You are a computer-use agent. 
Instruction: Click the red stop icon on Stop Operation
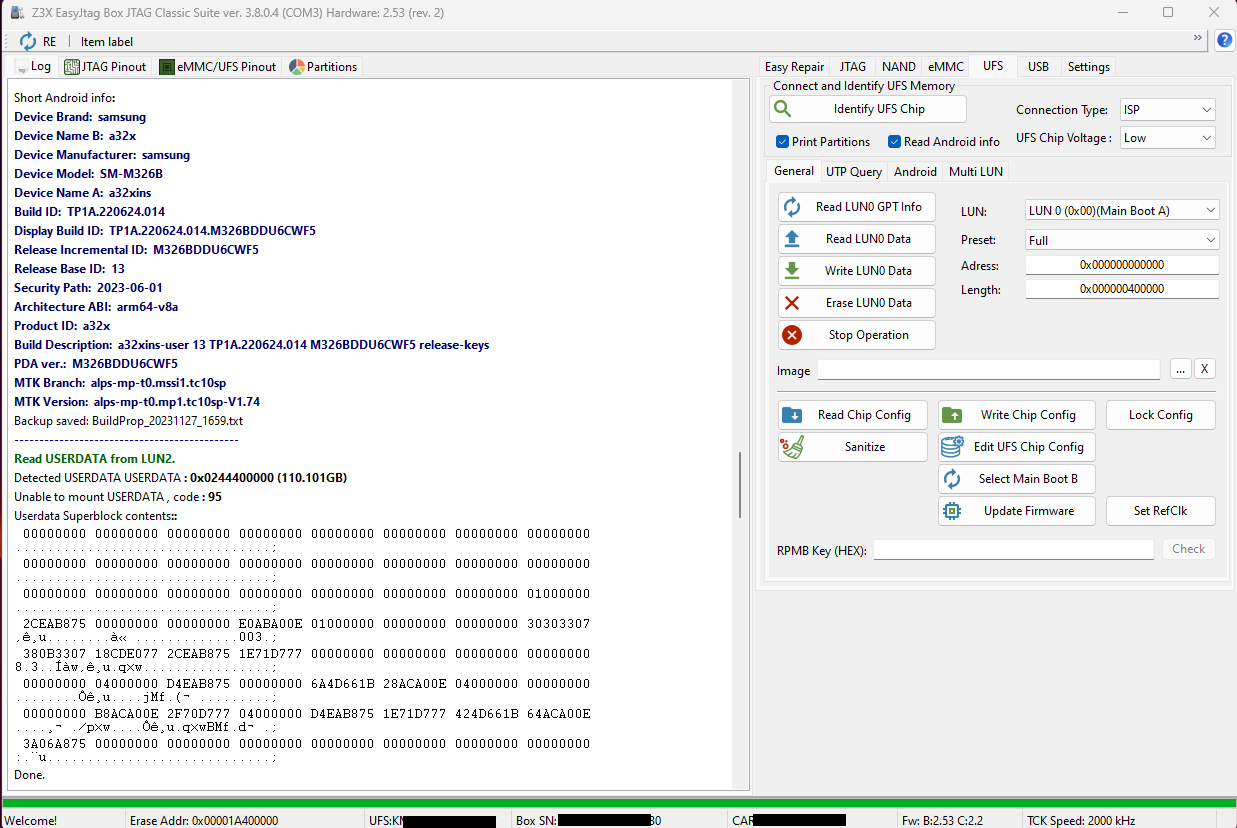[x=792, y=335]
